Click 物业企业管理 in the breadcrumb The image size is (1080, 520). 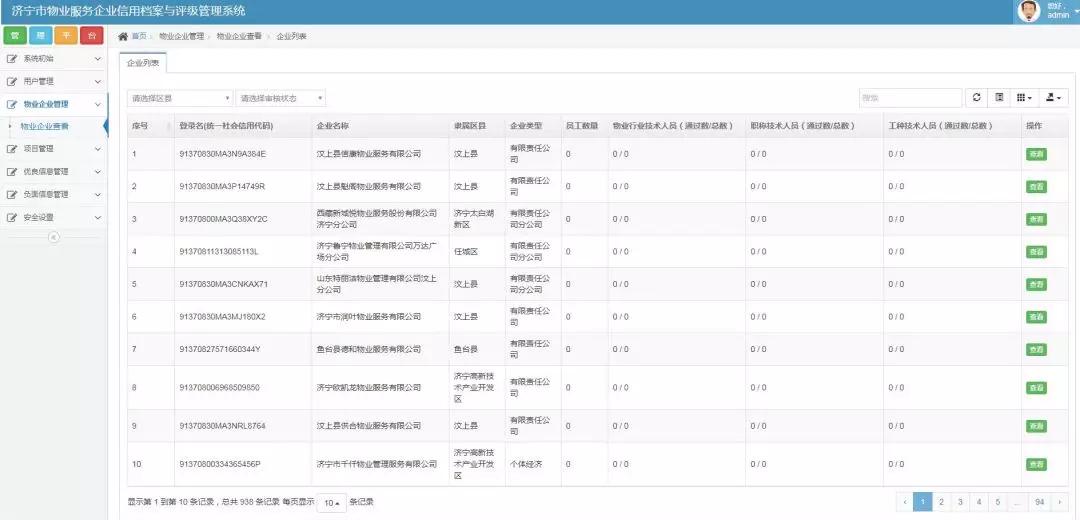181,37
